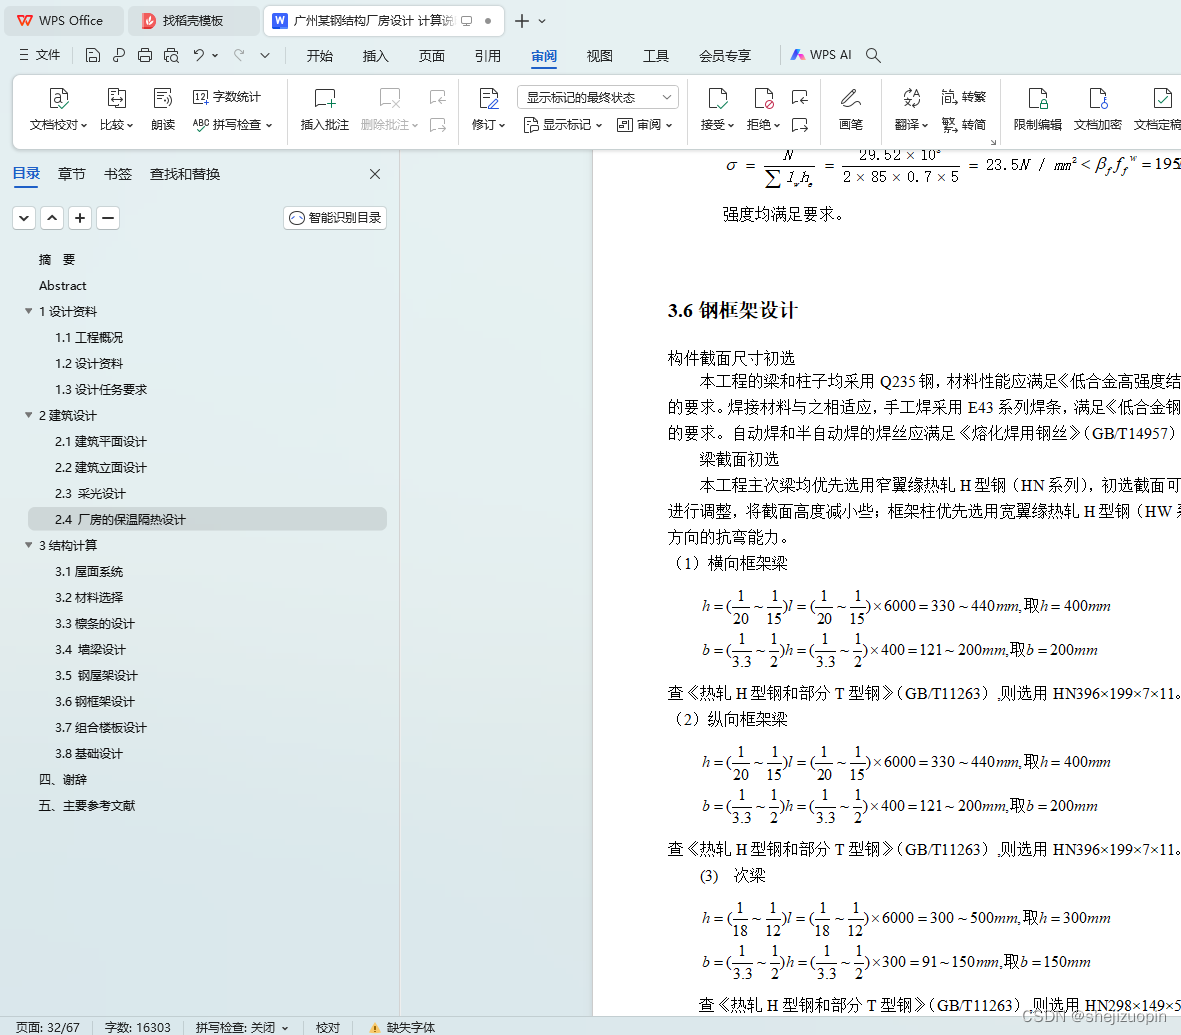The image size is (1181, 1035).
Task: Switch to the 书签 sidebar tab
Action: click(117, 174)
